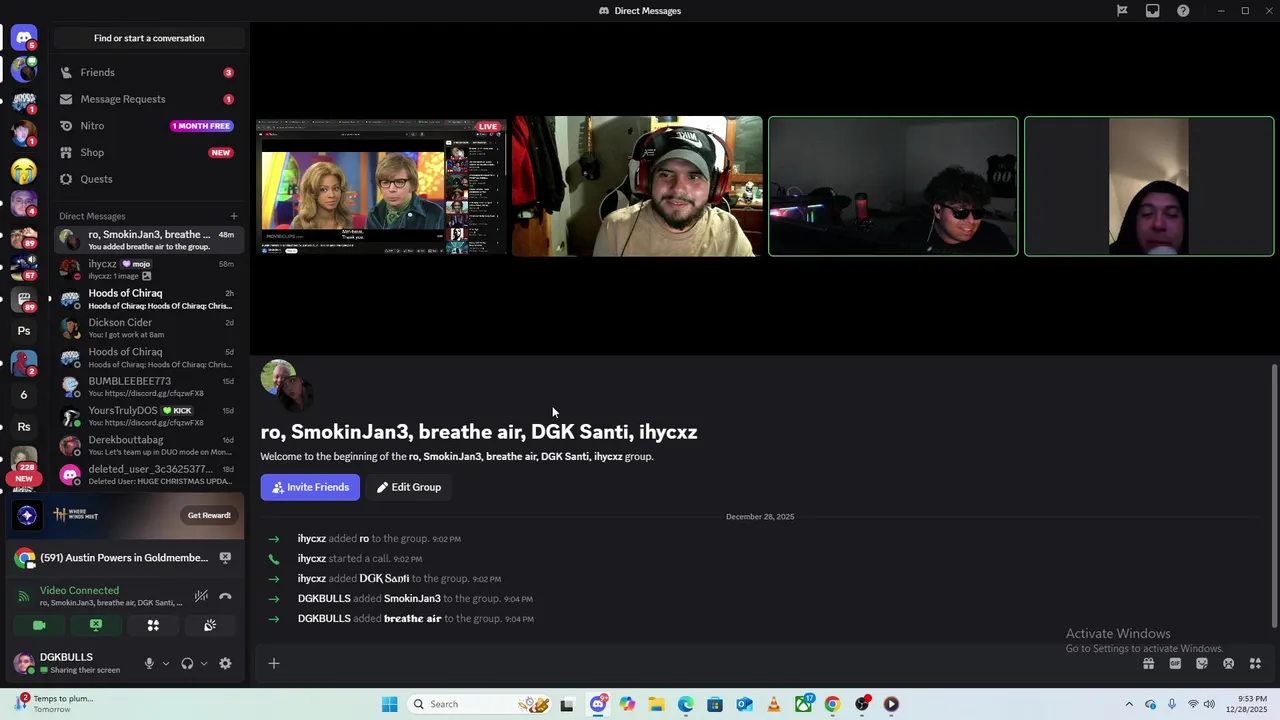The width and height of the screenshot is (1280, 720).
Task: Deafen using the headphones icon
Action: coord(187,663)
